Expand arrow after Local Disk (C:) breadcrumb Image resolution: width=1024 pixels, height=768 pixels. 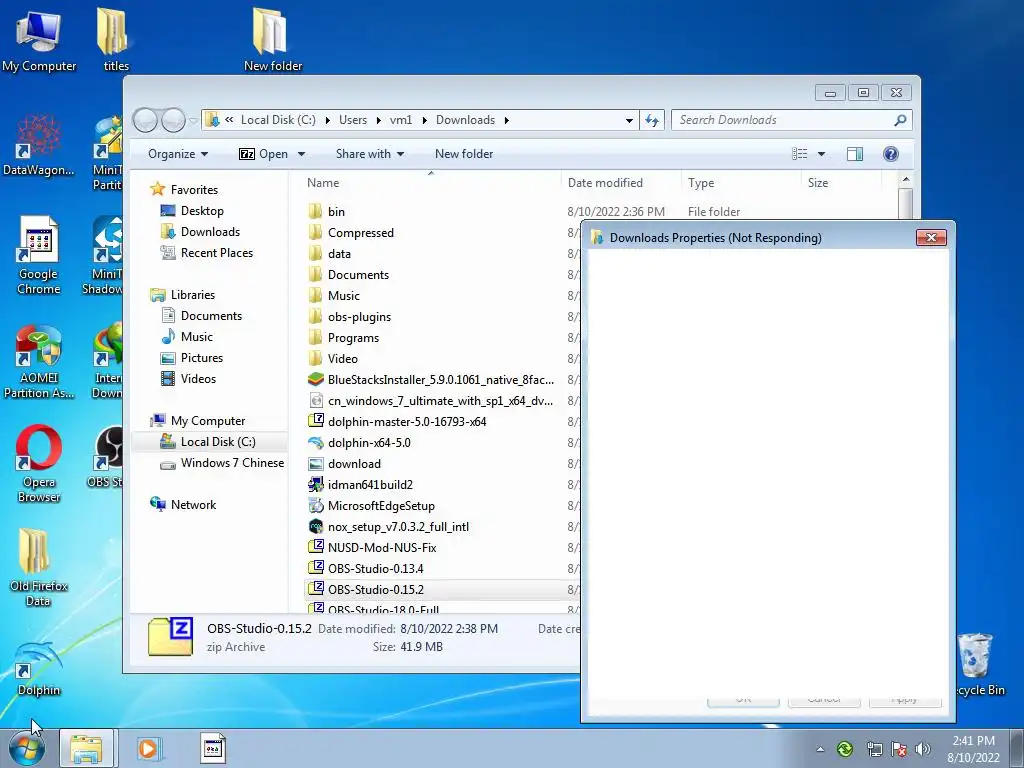click(326, 120)
